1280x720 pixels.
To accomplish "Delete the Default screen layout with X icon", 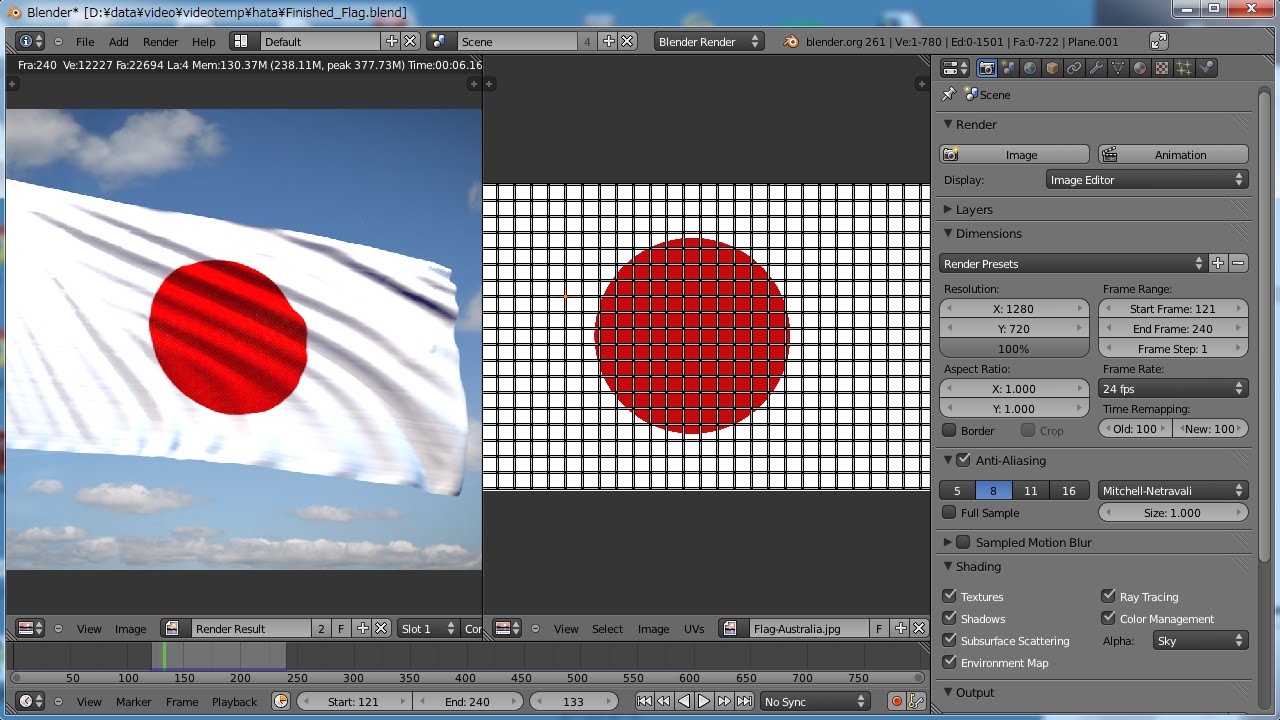I will point(409,41).
